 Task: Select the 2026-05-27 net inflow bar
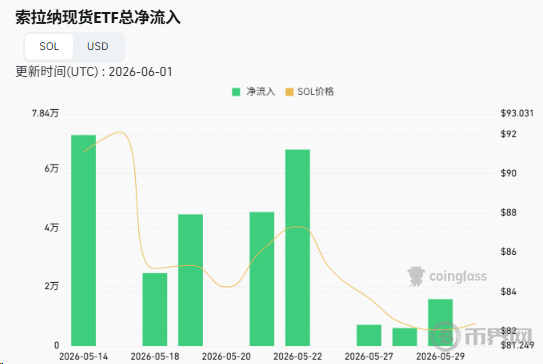click(x=369, y=335)
